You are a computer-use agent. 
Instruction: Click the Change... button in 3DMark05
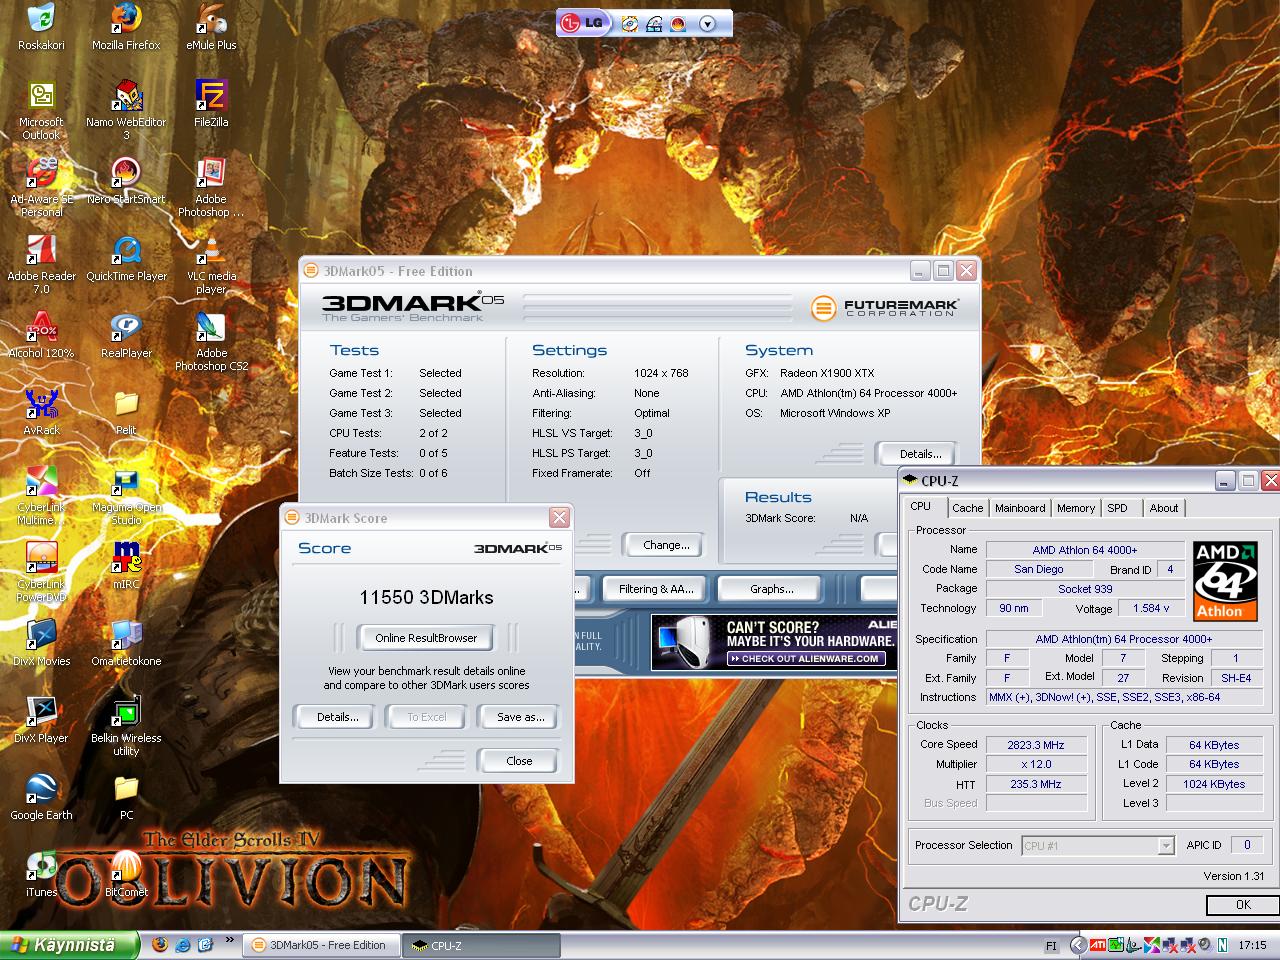point(666,545)
